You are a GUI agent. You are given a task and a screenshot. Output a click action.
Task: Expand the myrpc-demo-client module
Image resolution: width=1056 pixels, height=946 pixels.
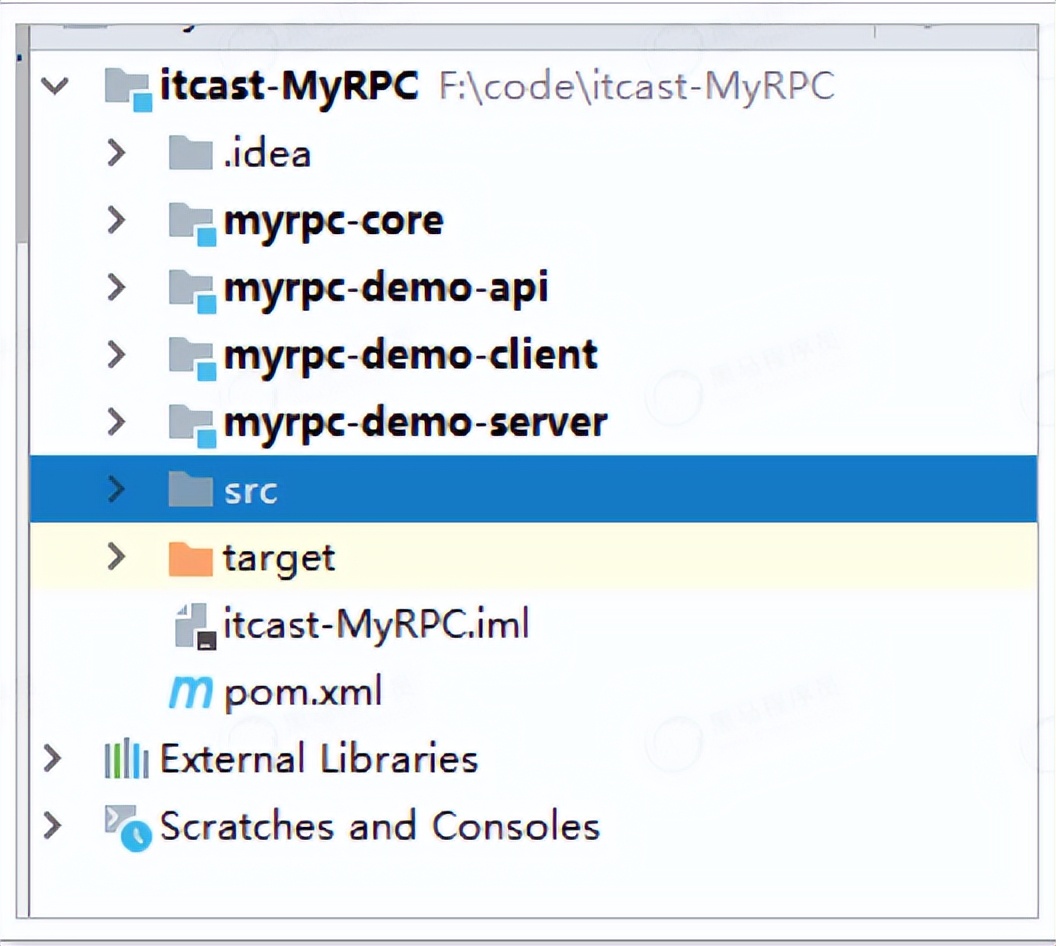click(x=117, y=355)
